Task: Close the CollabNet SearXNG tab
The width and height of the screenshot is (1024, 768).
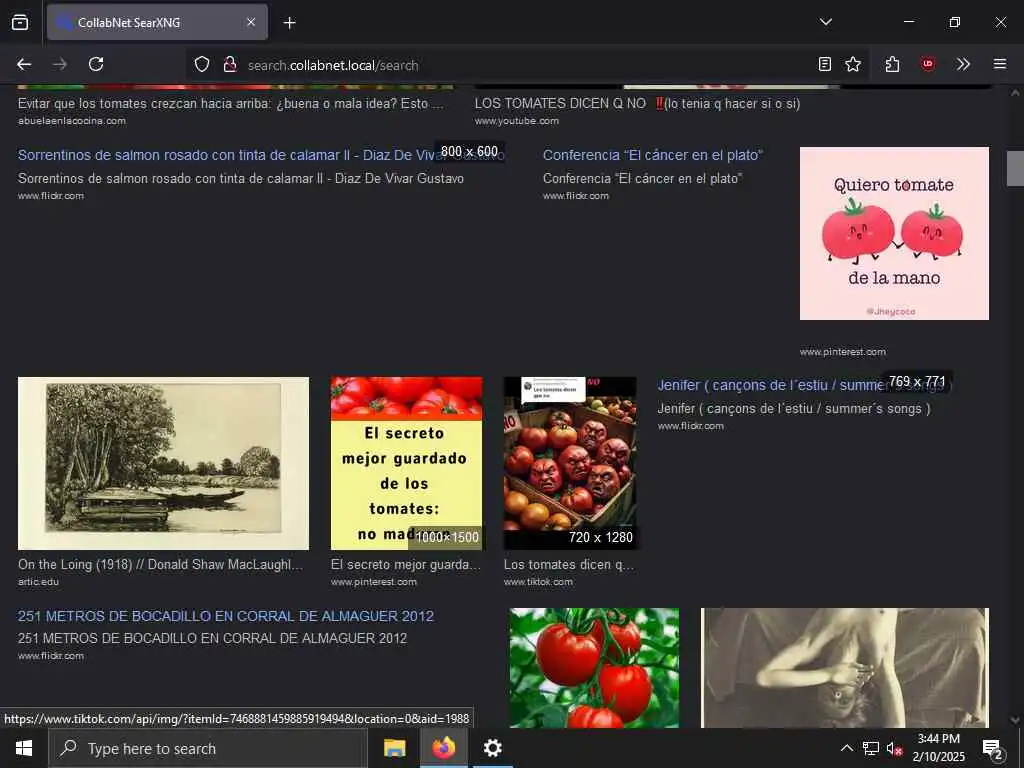Action: point(251,22)
